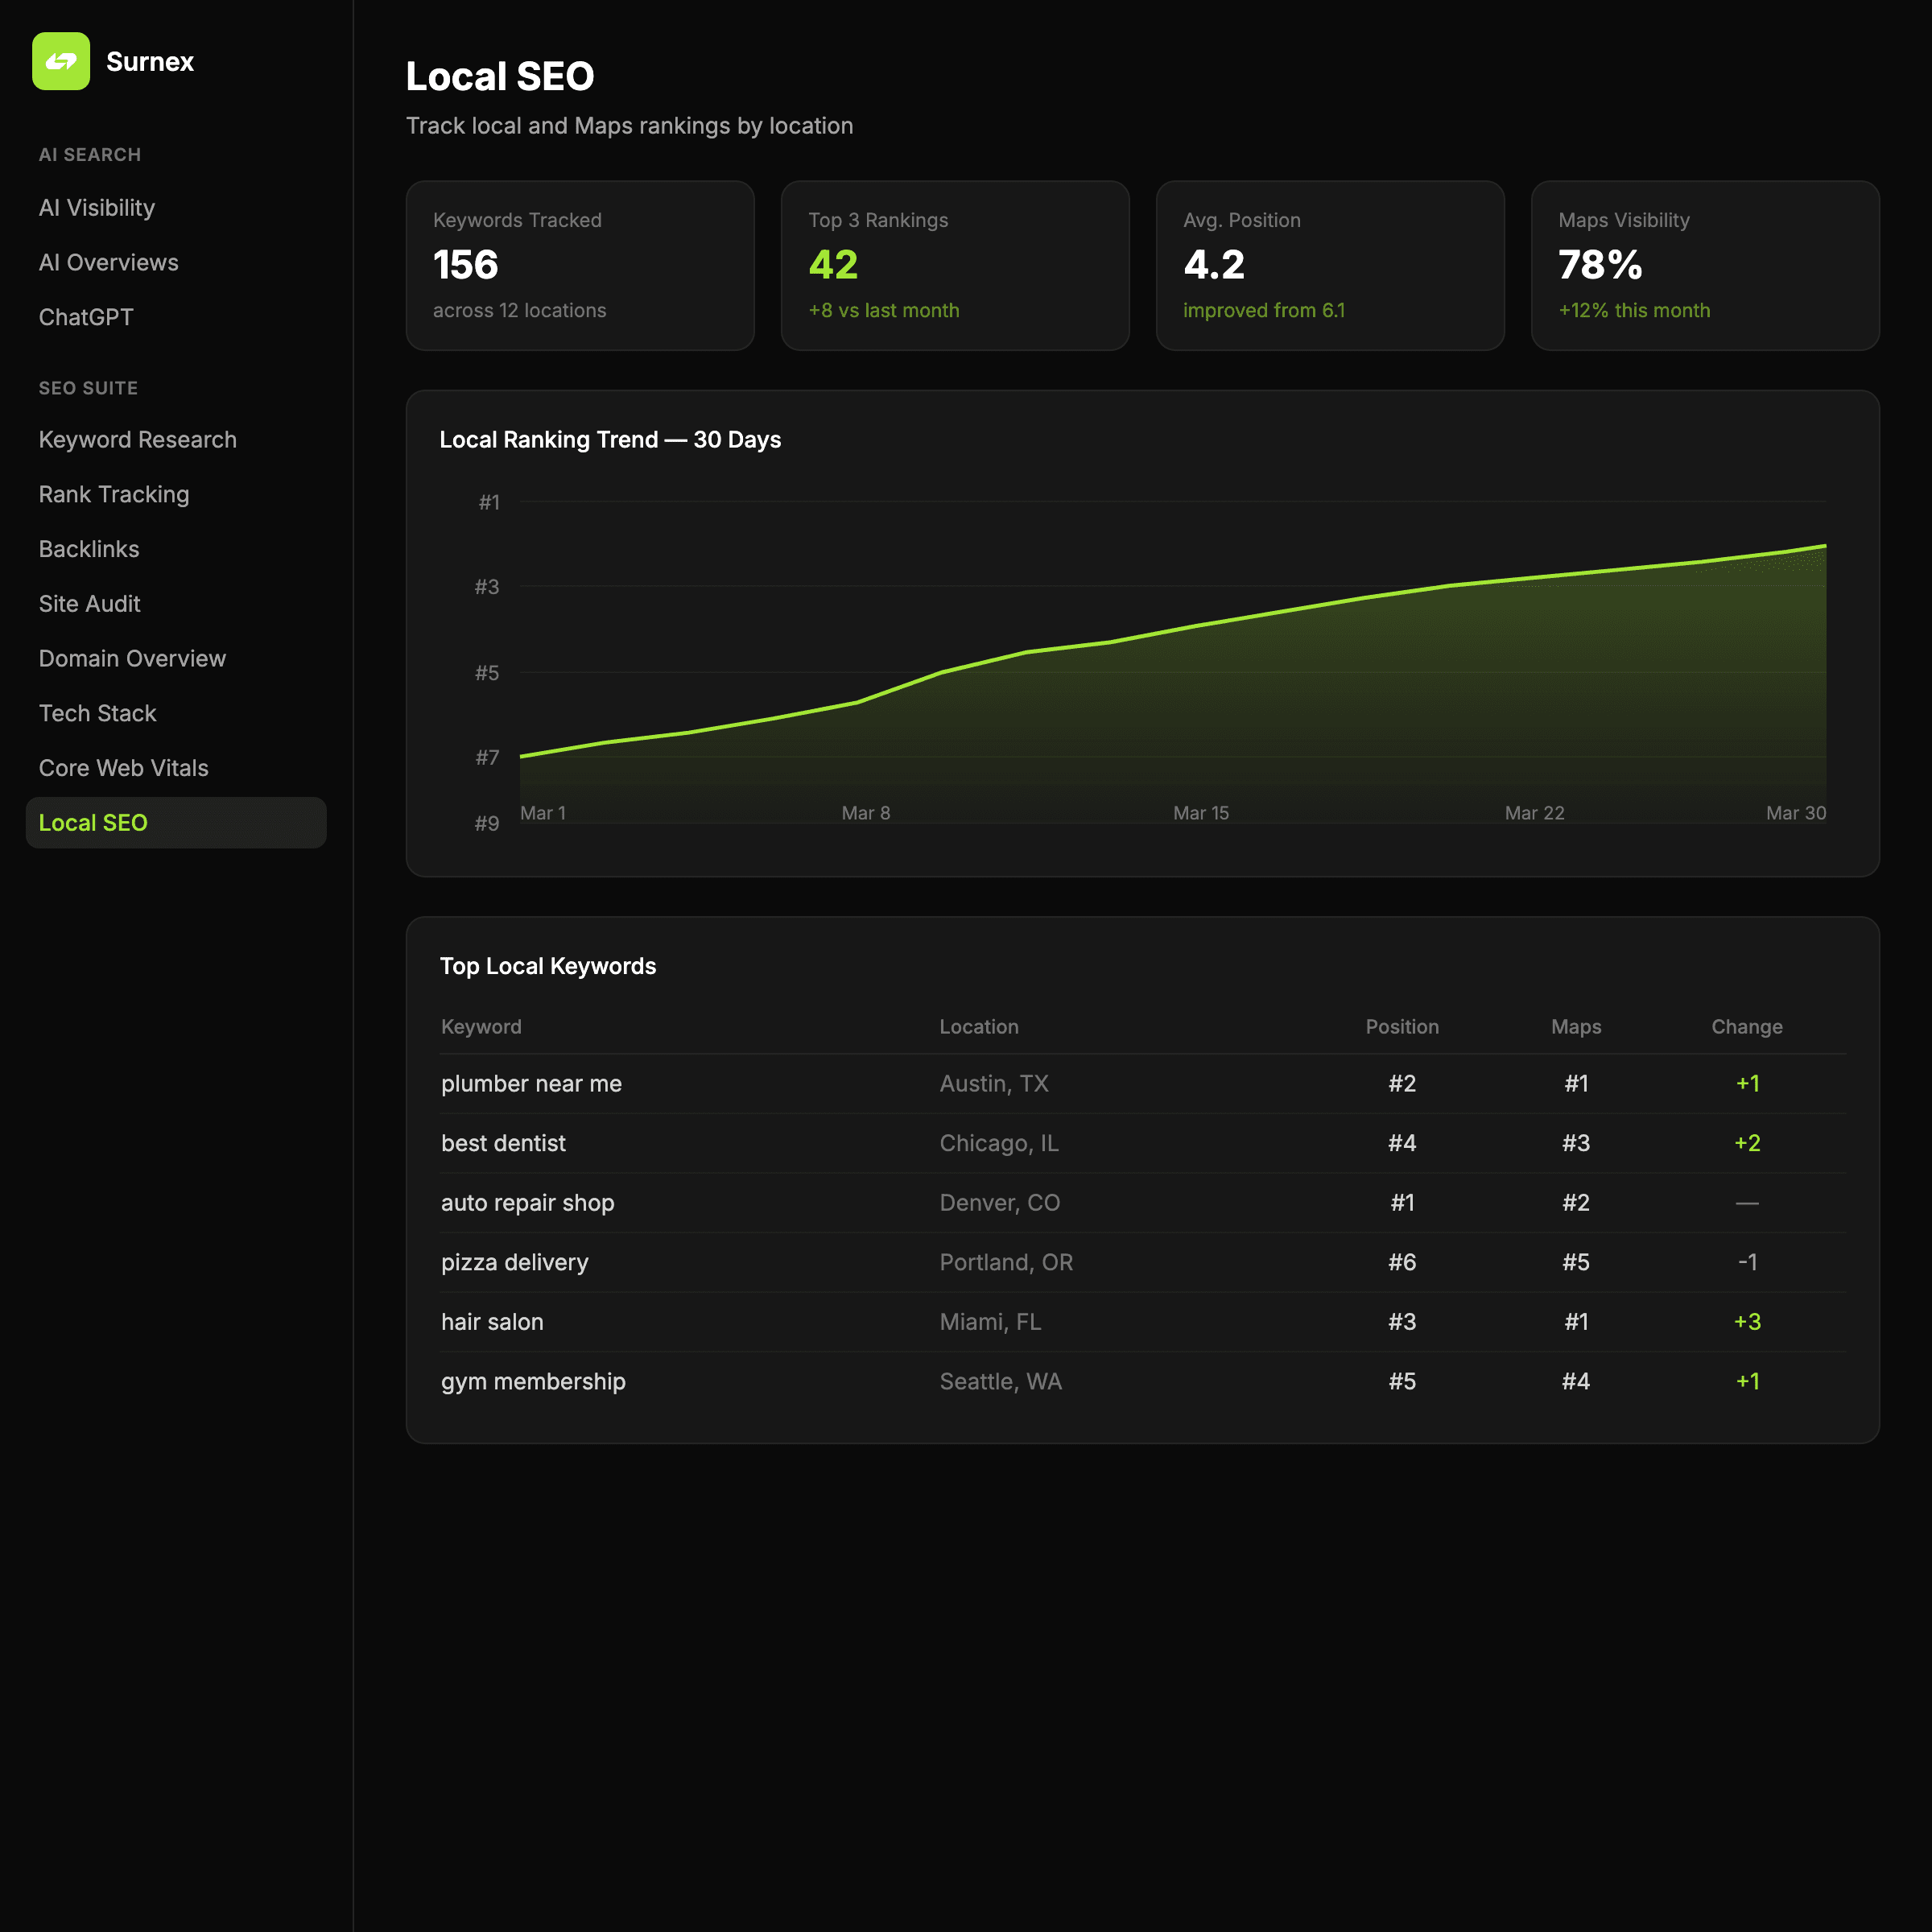Open Tech Stack menu item
1932x1932 pixels.
coord(98,714)
